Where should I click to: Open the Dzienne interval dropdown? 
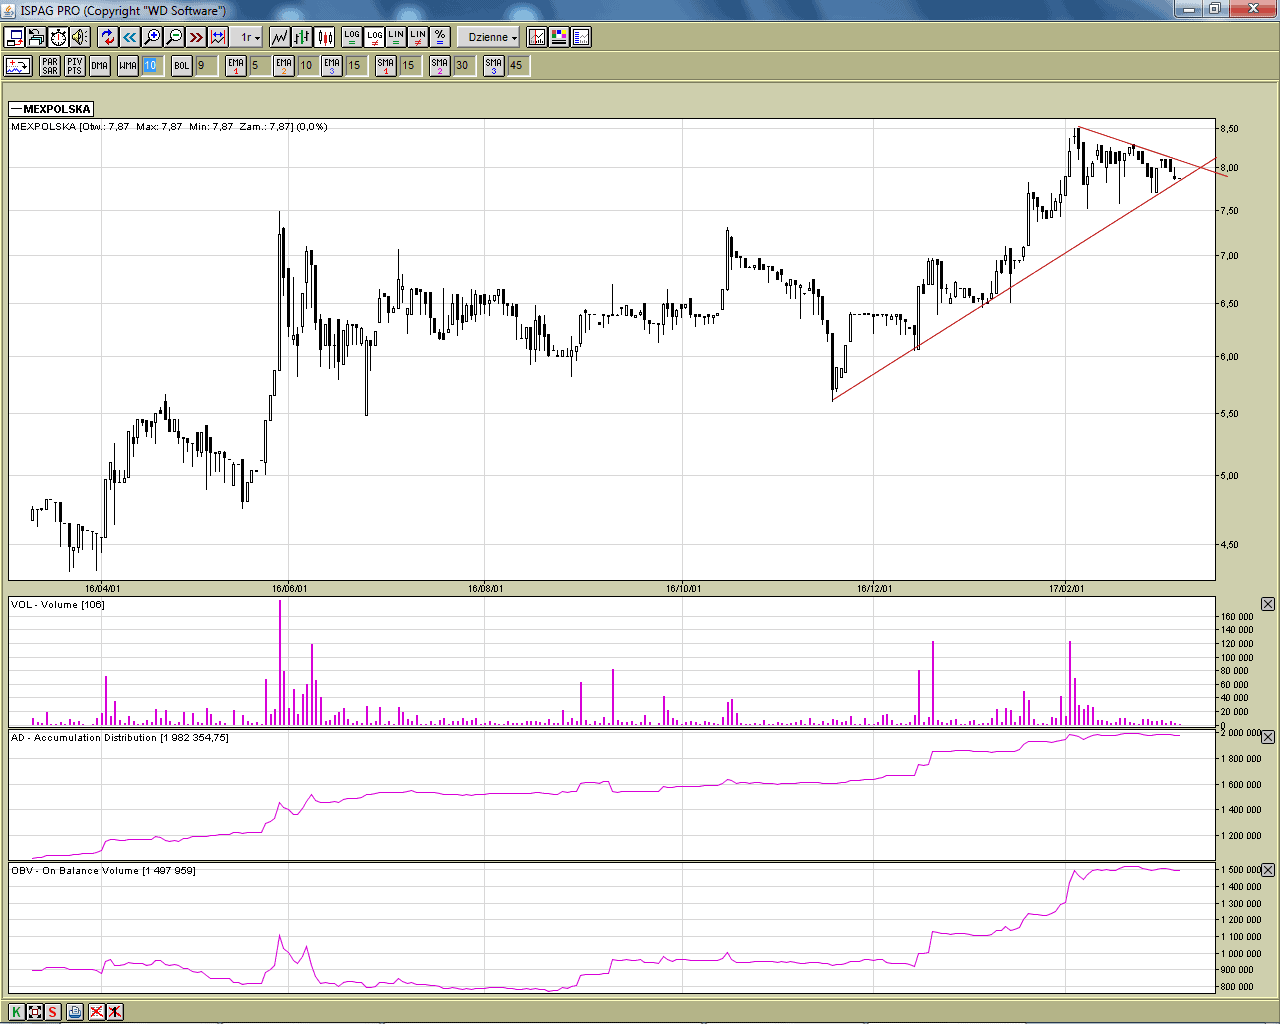(492, 37)
